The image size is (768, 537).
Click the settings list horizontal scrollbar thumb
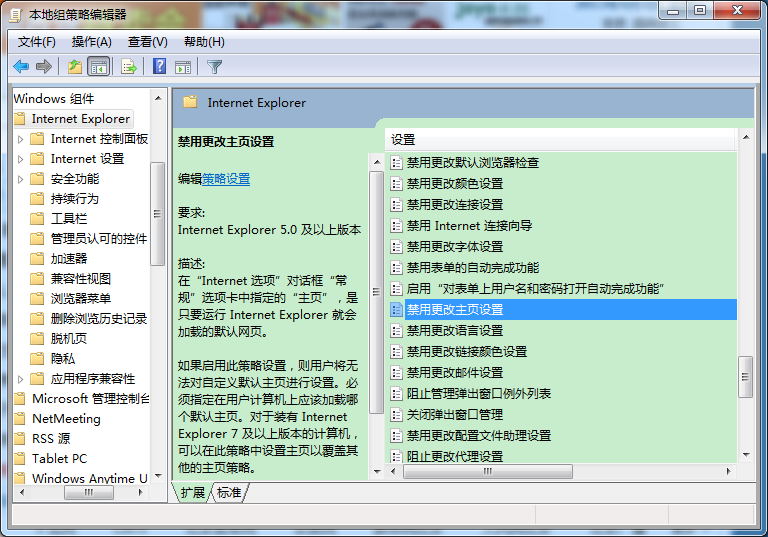487,471
